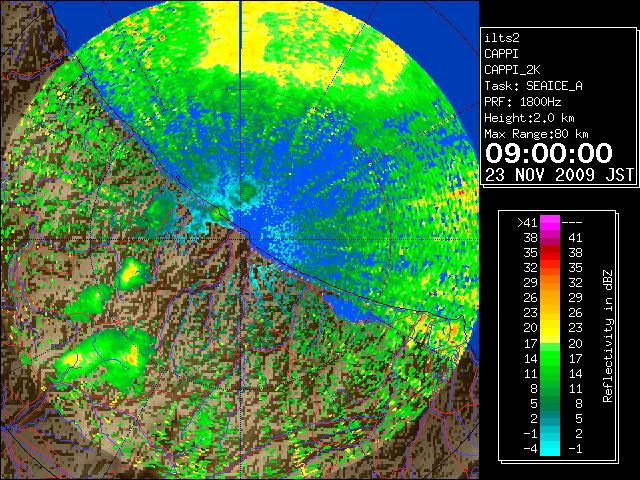Pick the magenta >41 dBZ legend swatch
Image resolution: width=640 pixels, height=480 pixels.
(x=550, y=222)
